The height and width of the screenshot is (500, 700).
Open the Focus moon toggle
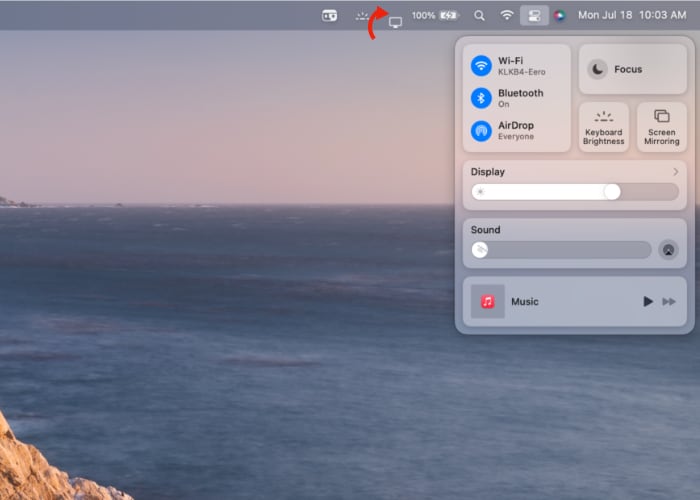tap(597, 69)
